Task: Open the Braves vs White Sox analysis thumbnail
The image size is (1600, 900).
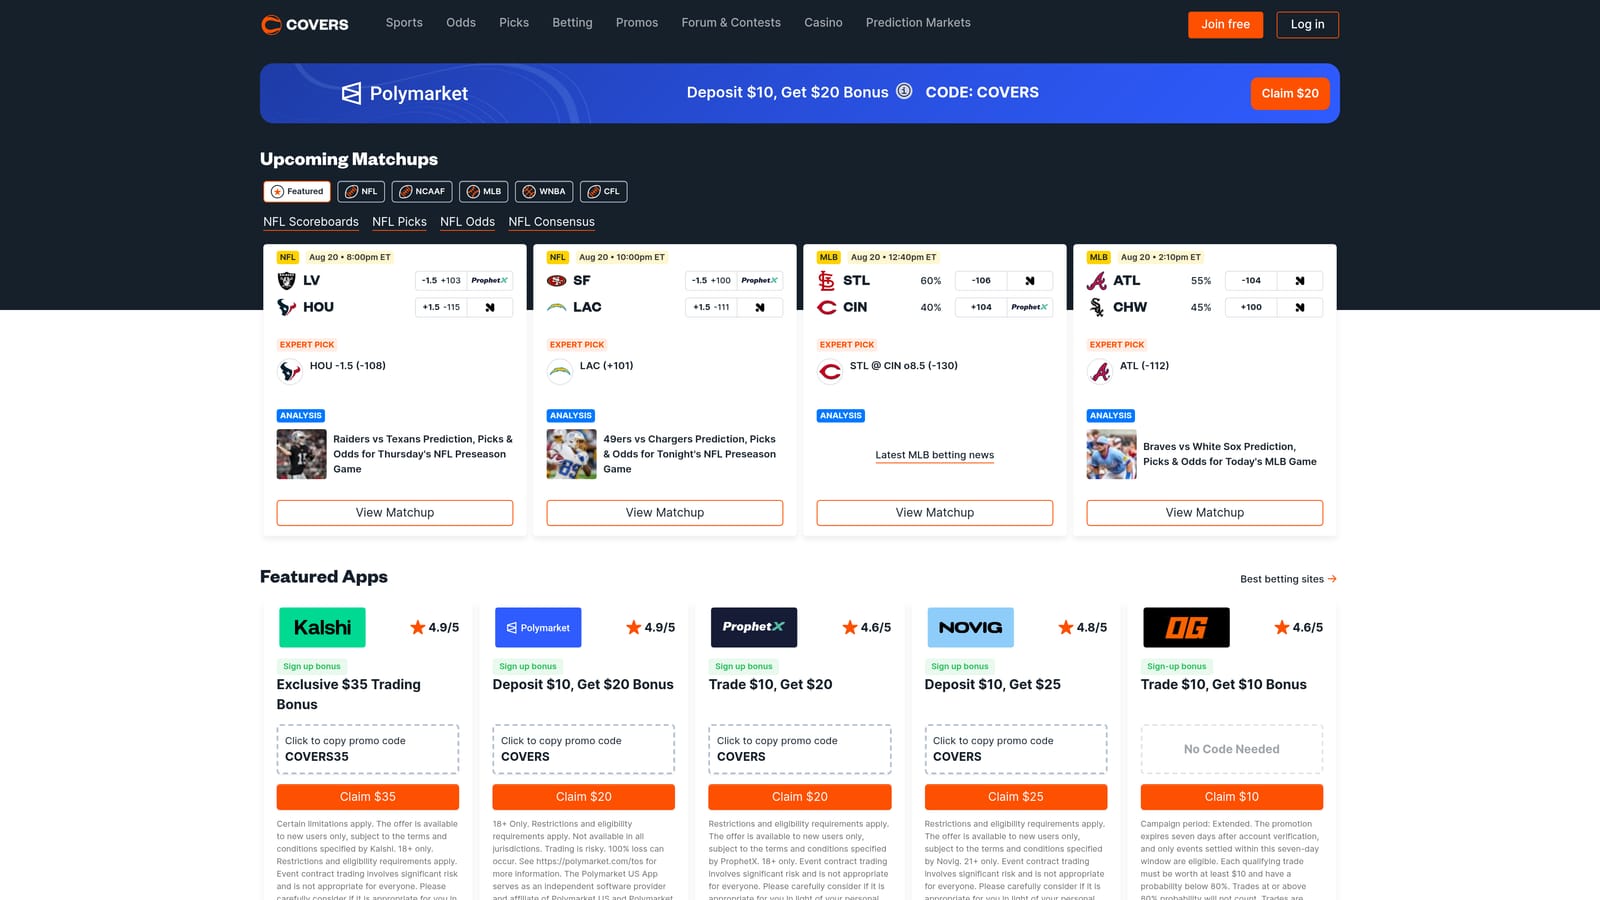Action: pyautogui.click(x=1112, y=454)
